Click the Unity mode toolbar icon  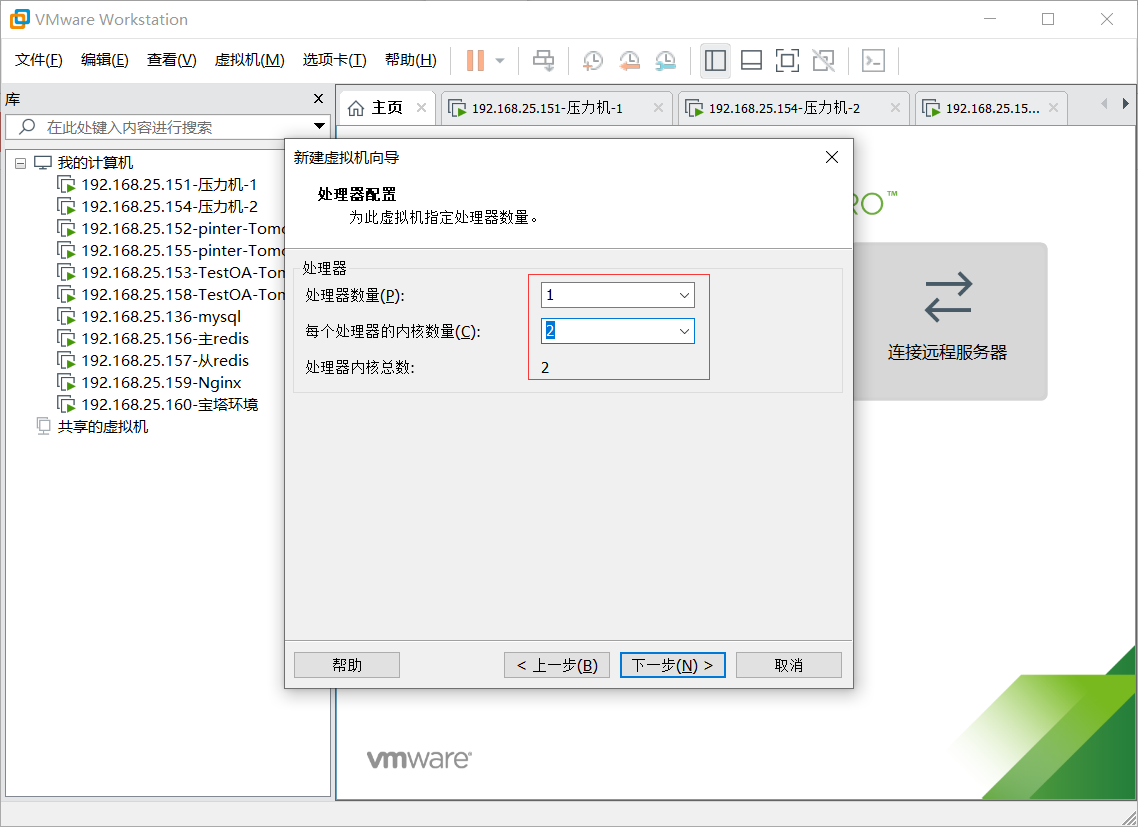[824, 60]
